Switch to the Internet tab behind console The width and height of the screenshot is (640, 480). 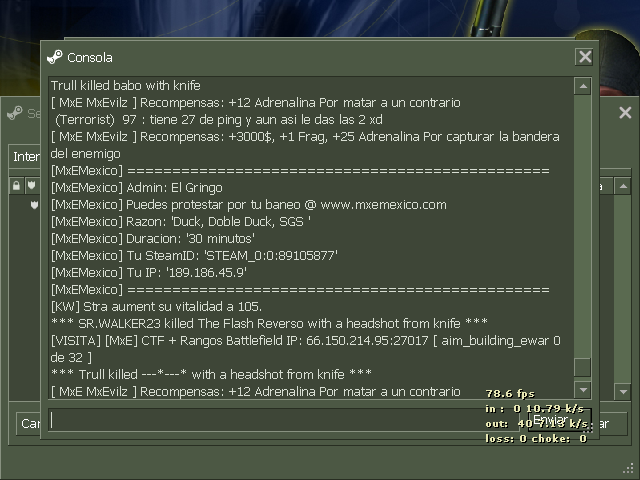[25, 157]
